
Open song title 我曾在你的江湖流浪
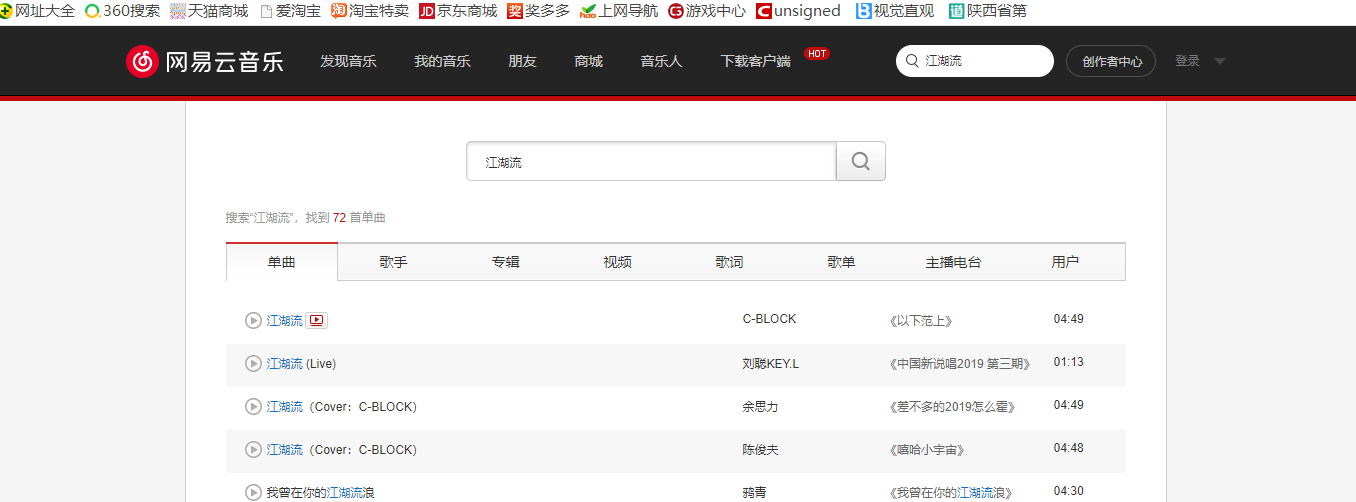[x=320, y=492]
